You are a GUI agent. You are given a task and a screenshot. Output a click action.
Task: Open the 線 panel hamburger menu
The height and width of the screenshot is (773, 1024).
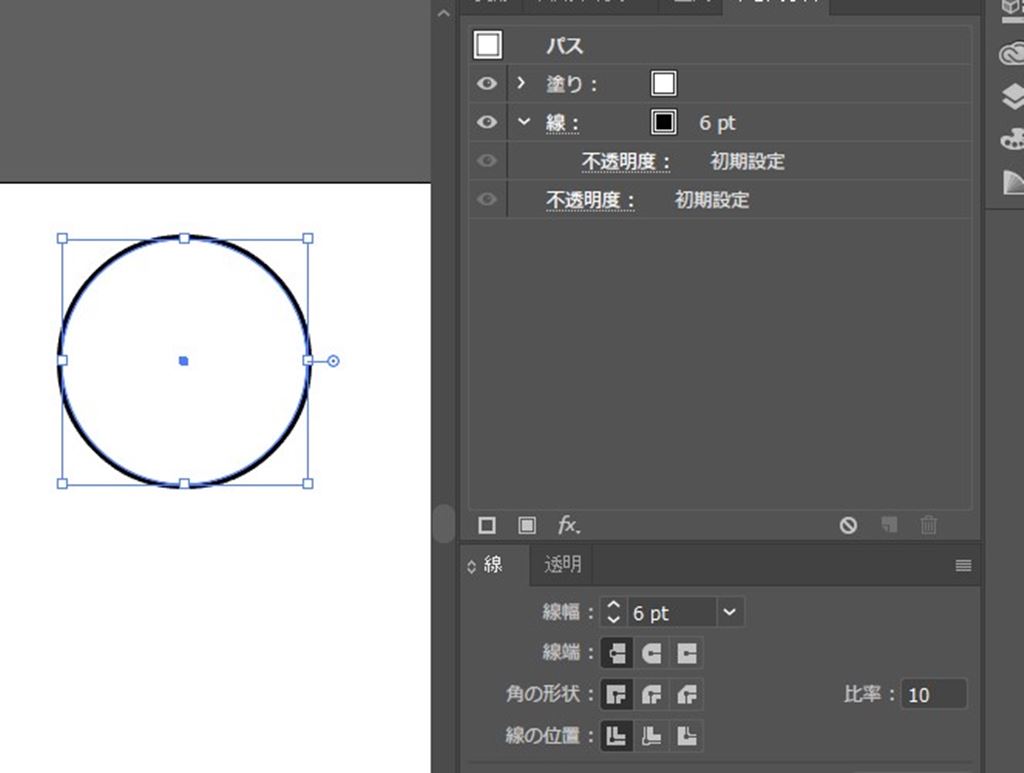[963, 566]
